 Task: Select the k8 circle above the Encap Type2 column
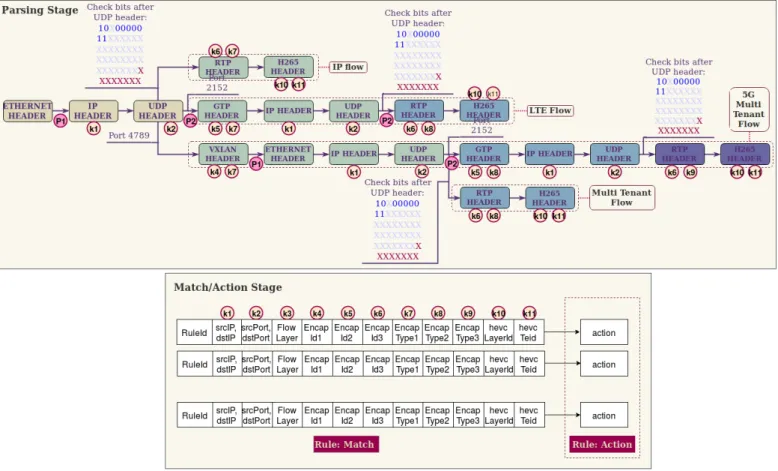[x=438, y=313]
